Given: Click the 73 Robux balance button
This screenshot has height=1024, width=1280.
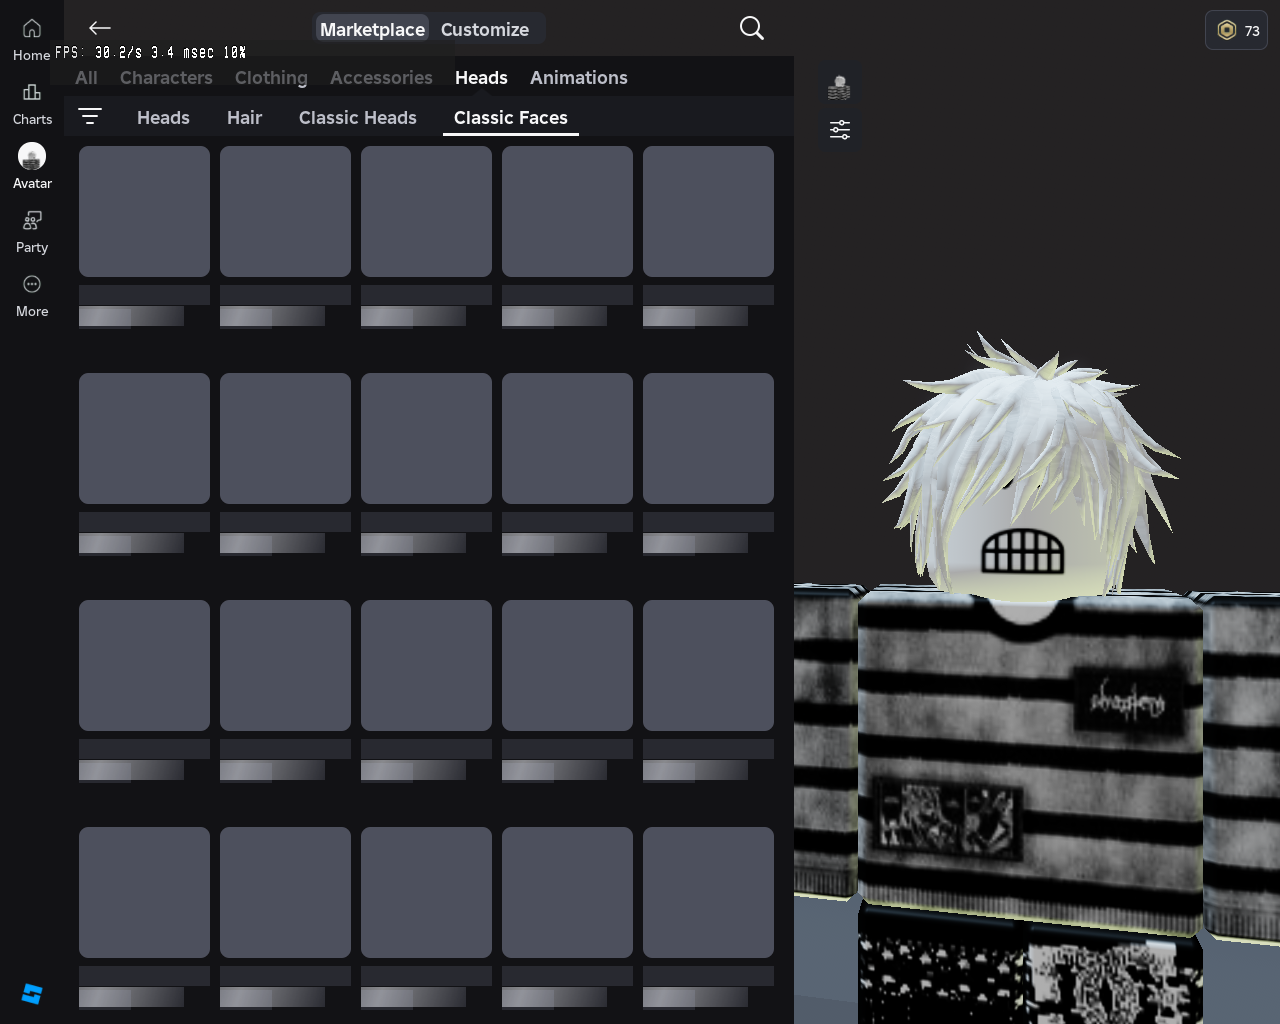Looking at the screenshot, I should click(1237, 30).
